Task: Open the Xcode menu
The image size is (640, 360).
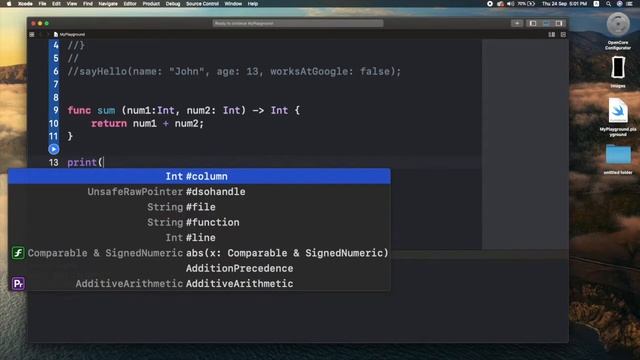Action: [25, 4]
